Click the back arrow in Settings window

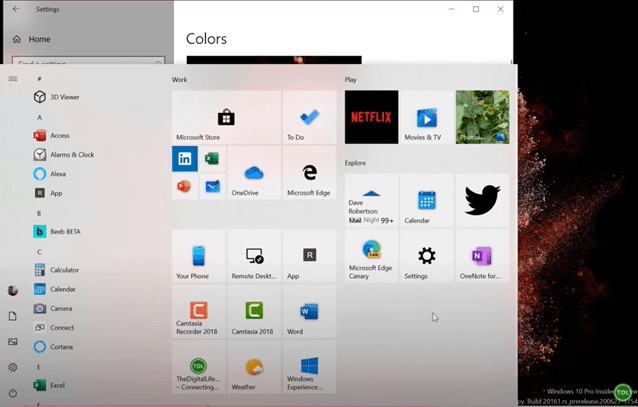[16, 9]
